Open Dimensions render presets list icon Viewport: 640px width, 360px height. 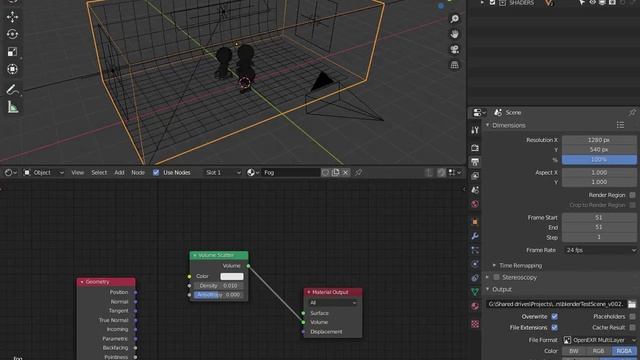(x=620, y=125)
